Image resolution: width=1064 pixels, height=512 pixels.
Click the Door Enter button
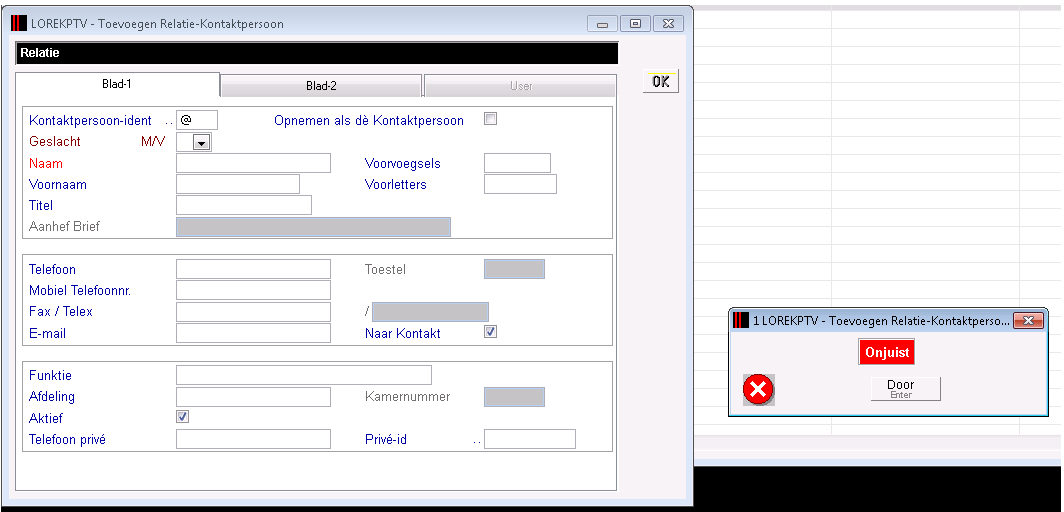coord(905,389)
